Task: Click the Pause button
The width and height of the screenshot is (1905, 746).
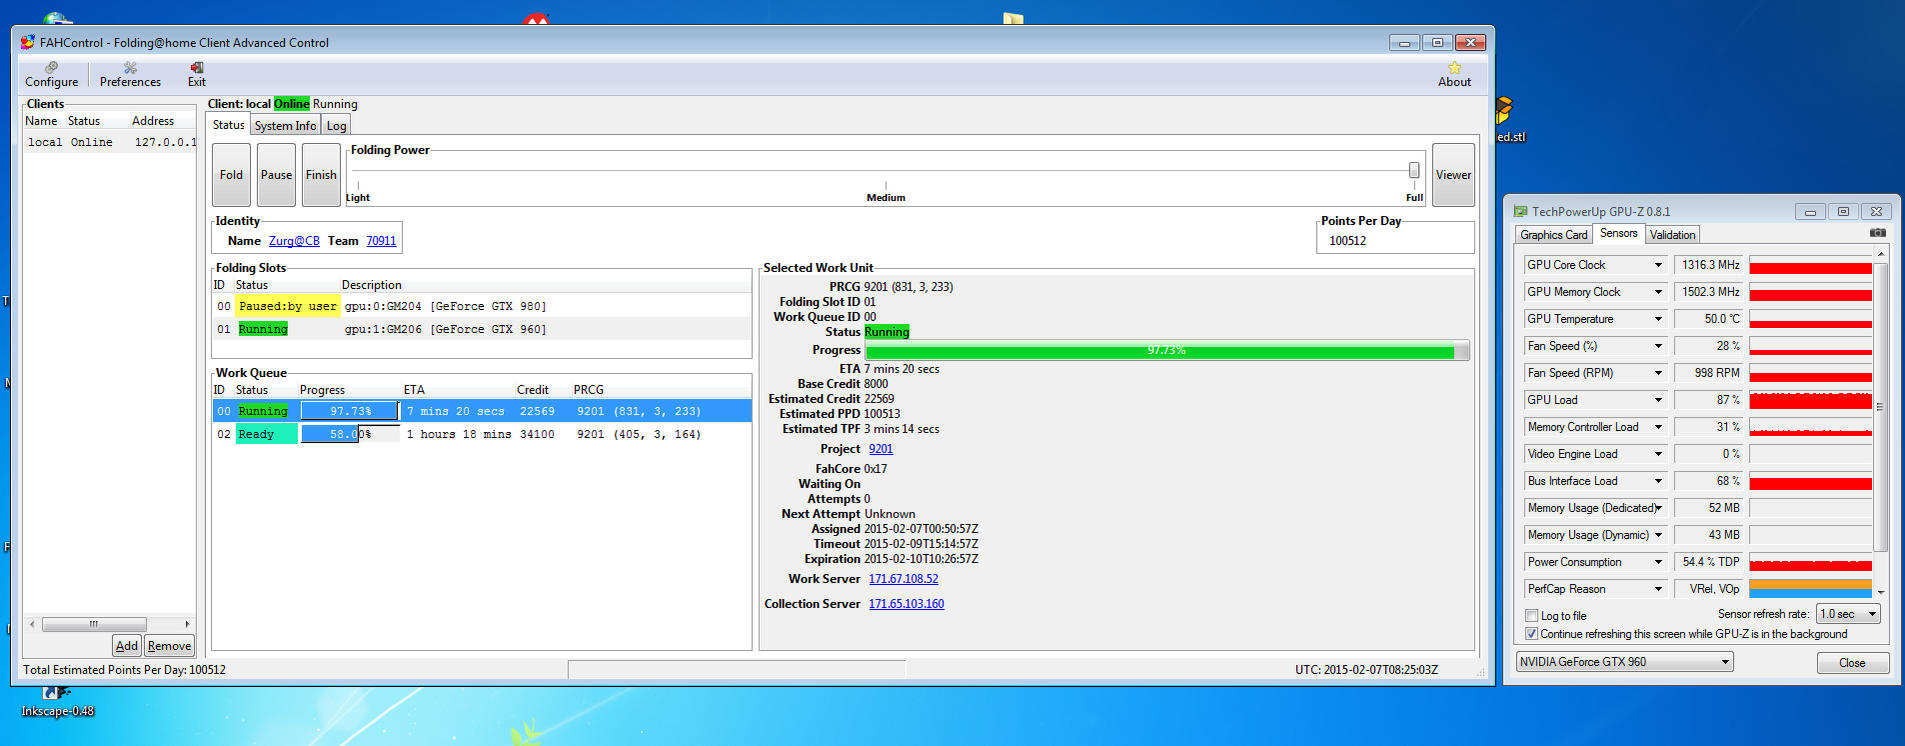Action: tap(276, 175)
